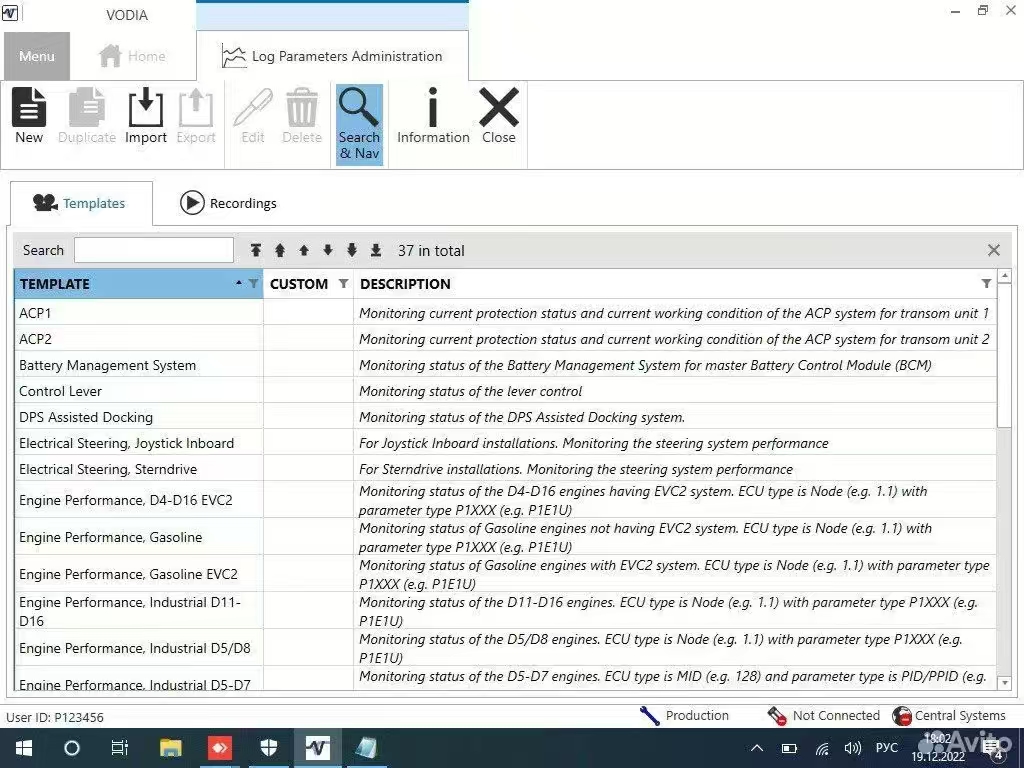This screenshot has height=768, width=1024.
Task: Open the TEMPLATE column filter
Action: (x=253, y=283)
